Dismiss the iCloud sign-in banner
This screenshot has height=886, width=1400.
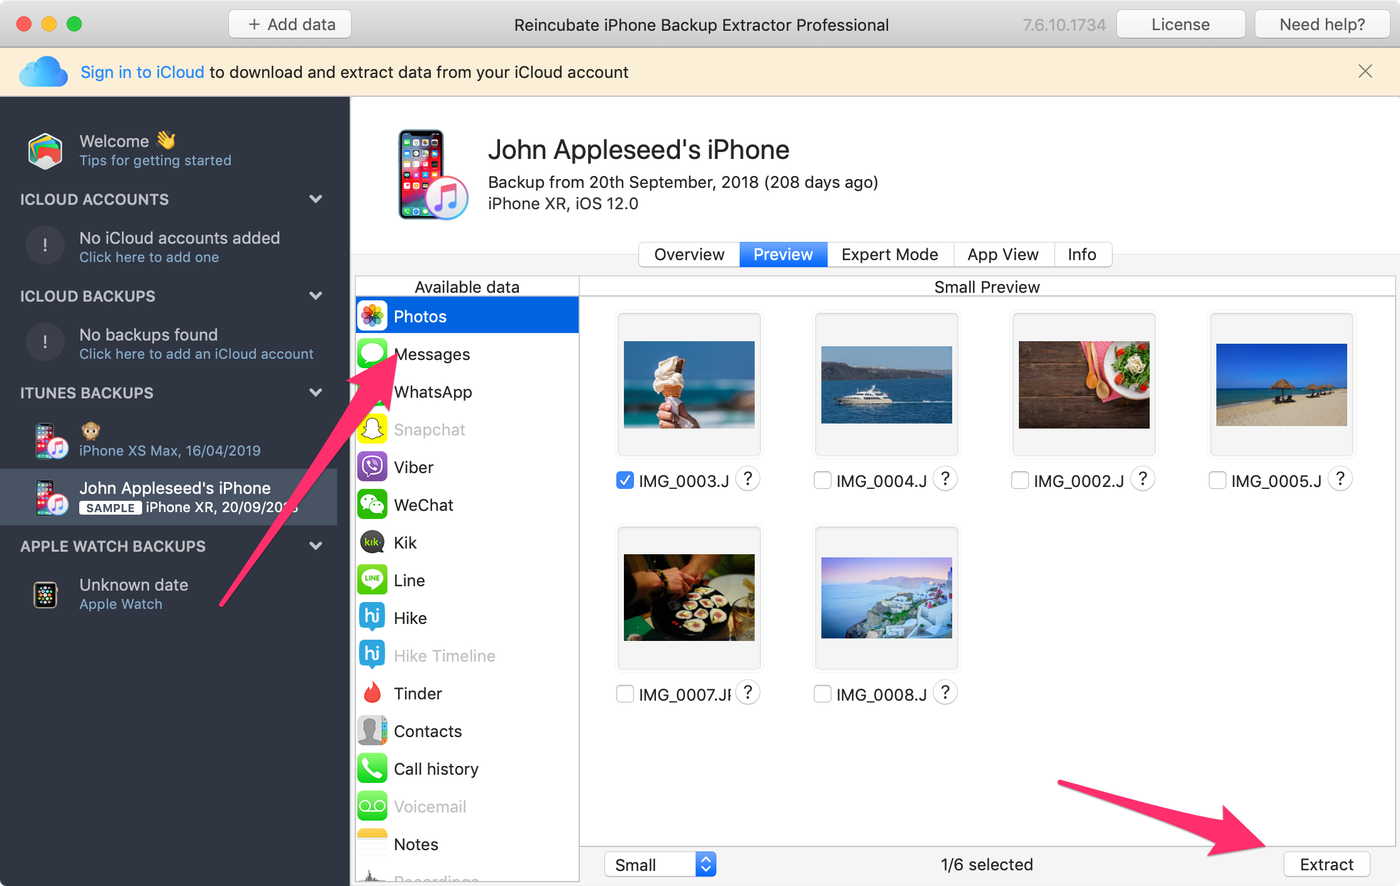pos(1365,71)
